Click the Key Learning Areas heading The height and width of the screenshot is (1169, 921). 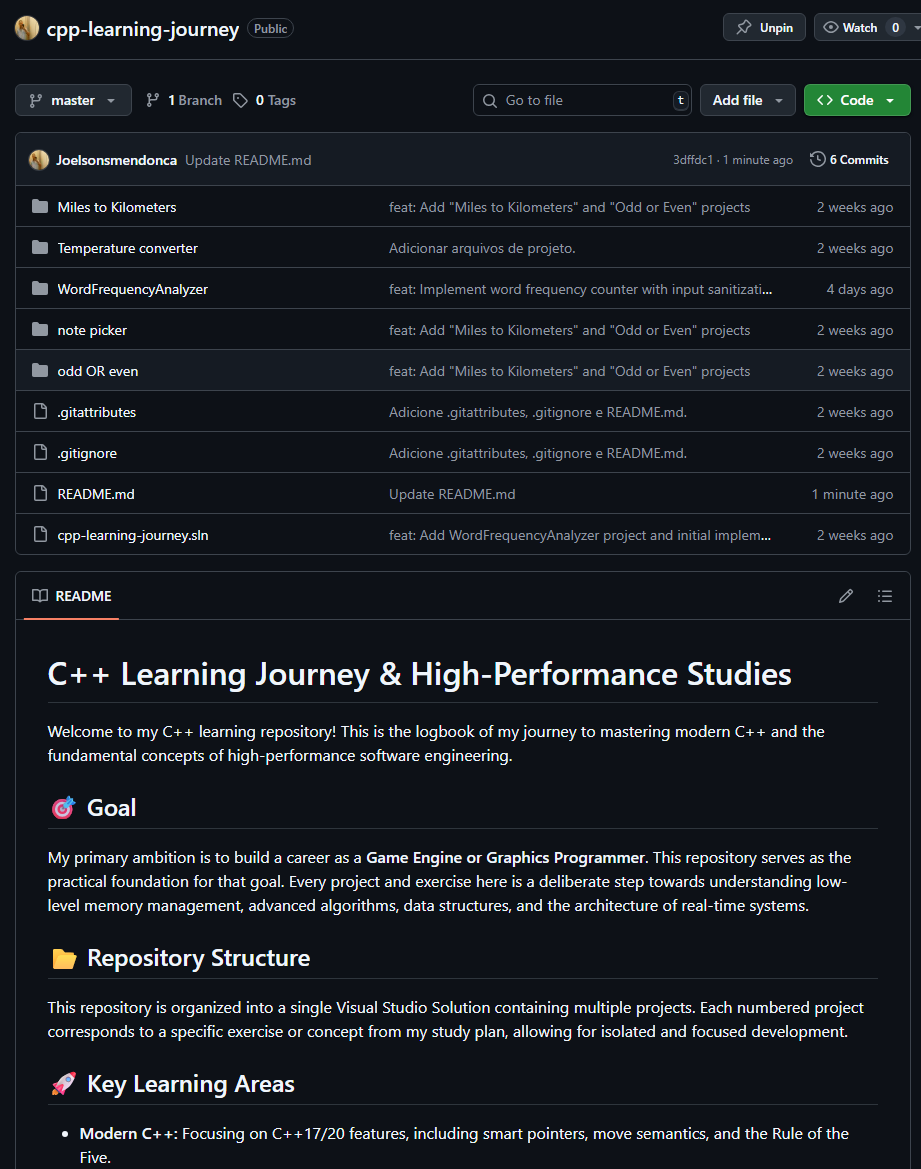[x=191, y=1084]
